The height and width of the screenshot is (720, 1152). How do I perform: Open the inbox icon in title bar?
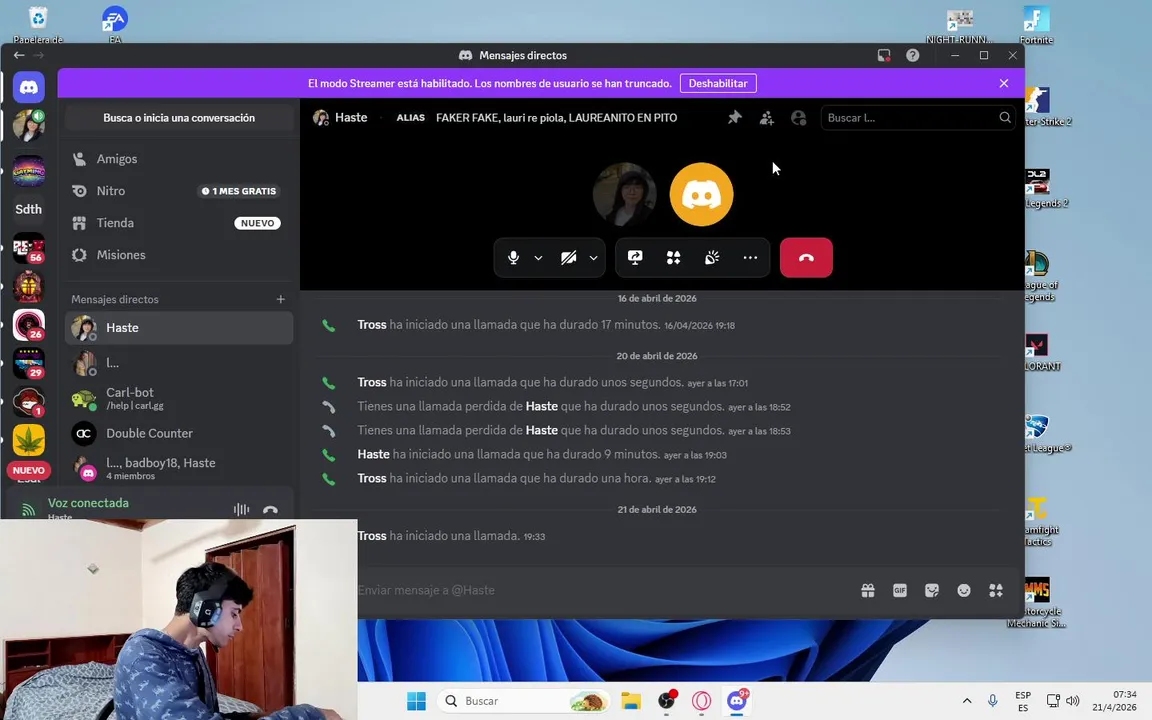884,55
